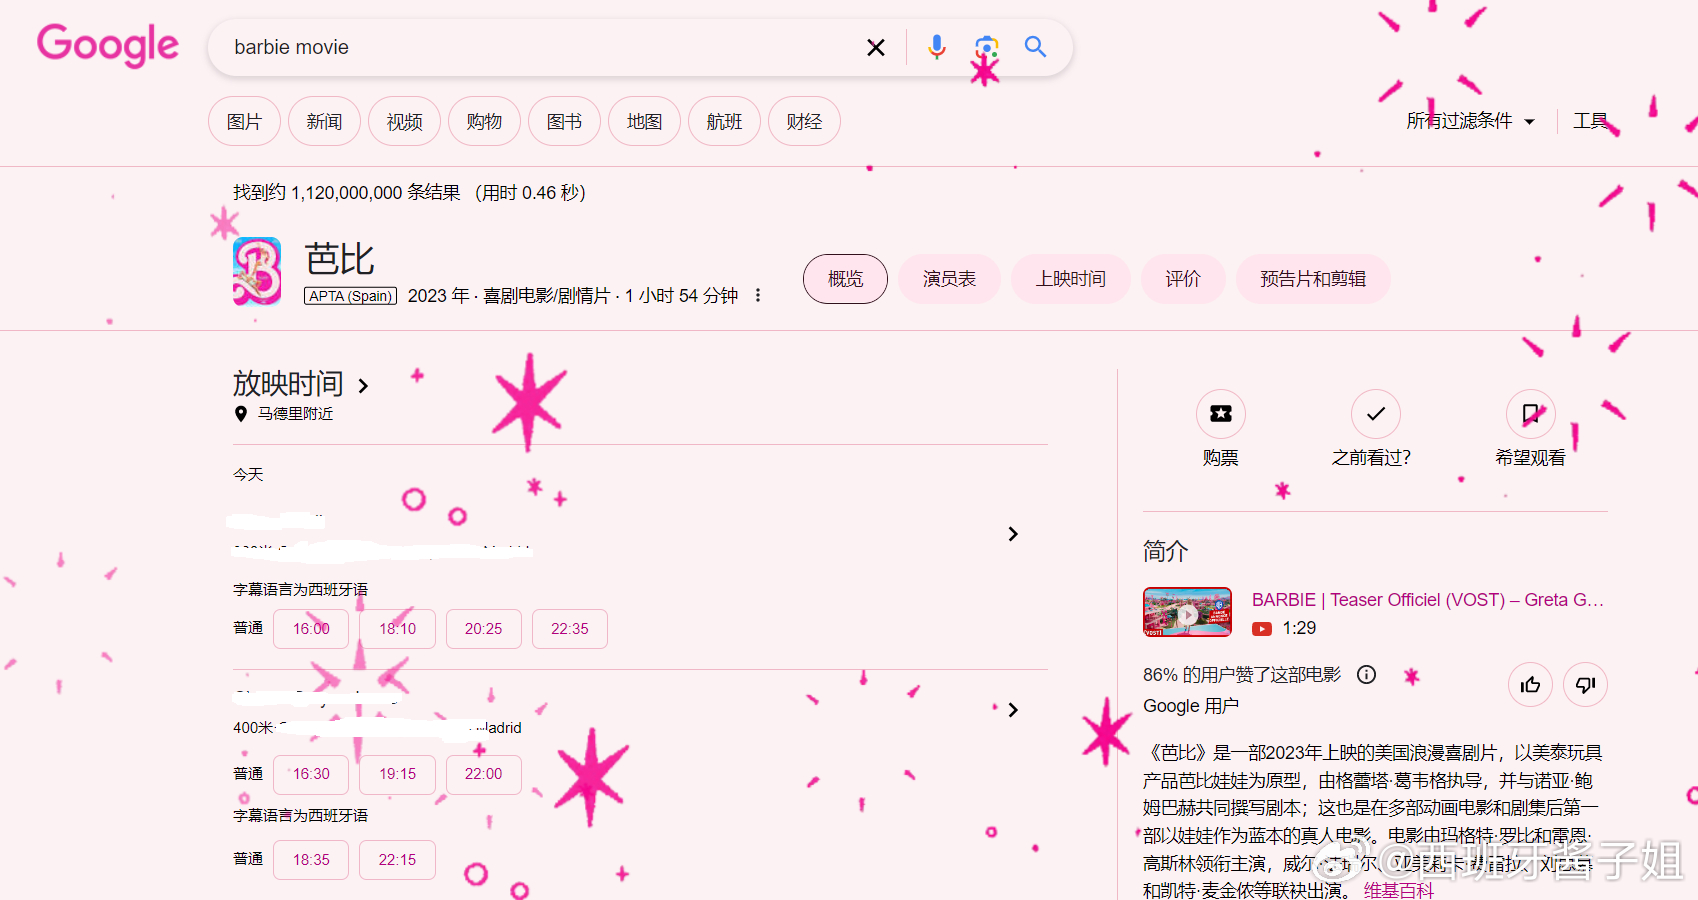Choose the 16:00 showtime

pyautogui.click(x=311, y=629)
